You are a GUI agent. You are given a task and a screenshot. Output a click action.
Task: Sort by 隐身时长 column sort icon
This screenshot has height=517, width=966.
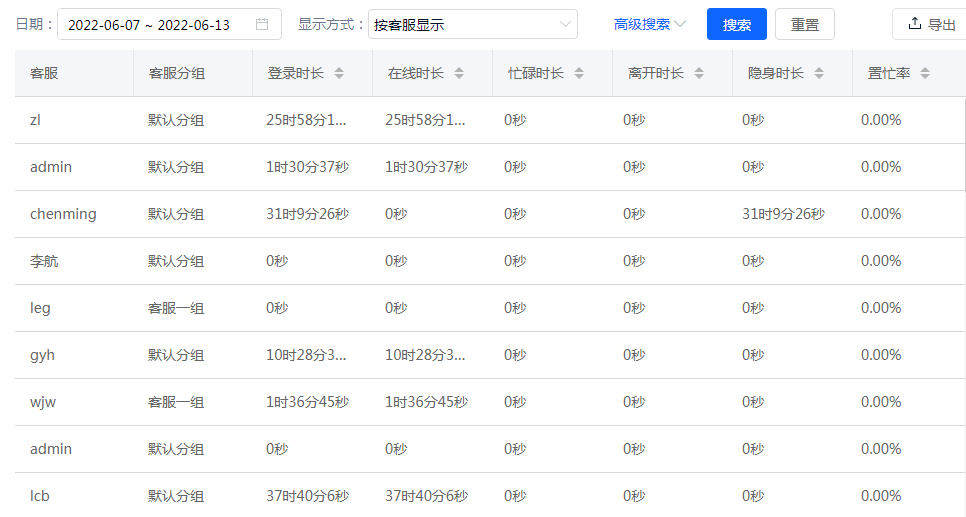(x=819, y=73)
